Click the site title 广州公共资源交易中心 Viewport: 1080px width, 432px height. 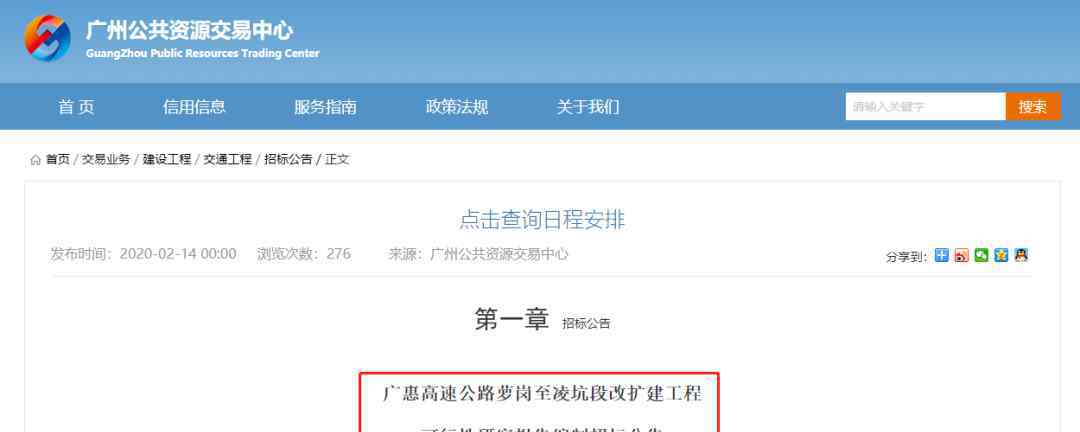[x=189, y=30]
